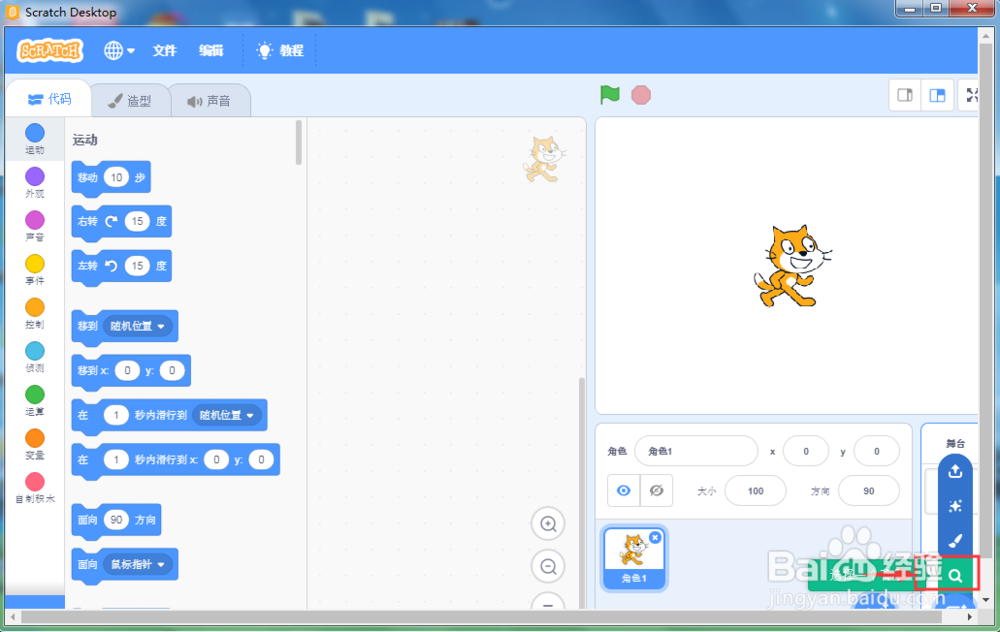Open 秒内滑行到 随机位置 dropdown
The width and height of the screenshot is (1000, 632).
[226, 415]
